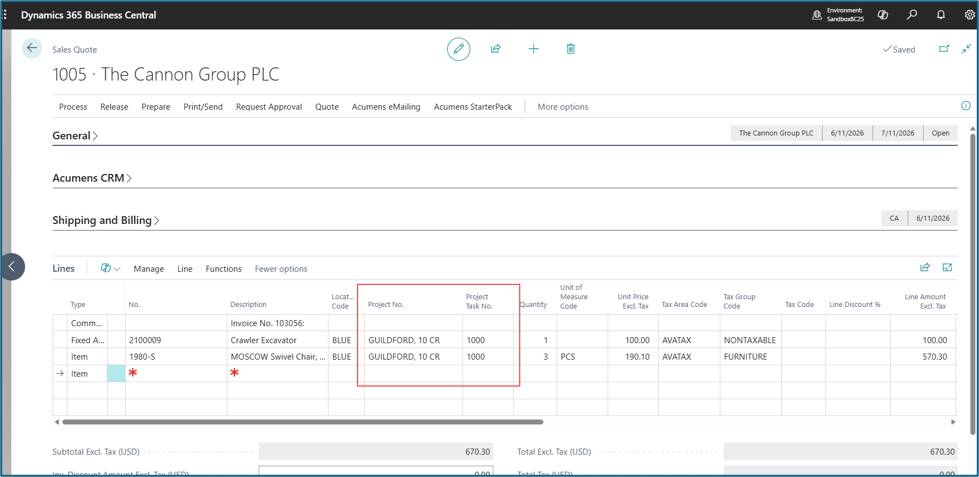Image resolution: width=979 pixels, height=477 pixels.
Task: Click the horizontal scrollbar of Lines grid
Action: [x=302, y=422]
